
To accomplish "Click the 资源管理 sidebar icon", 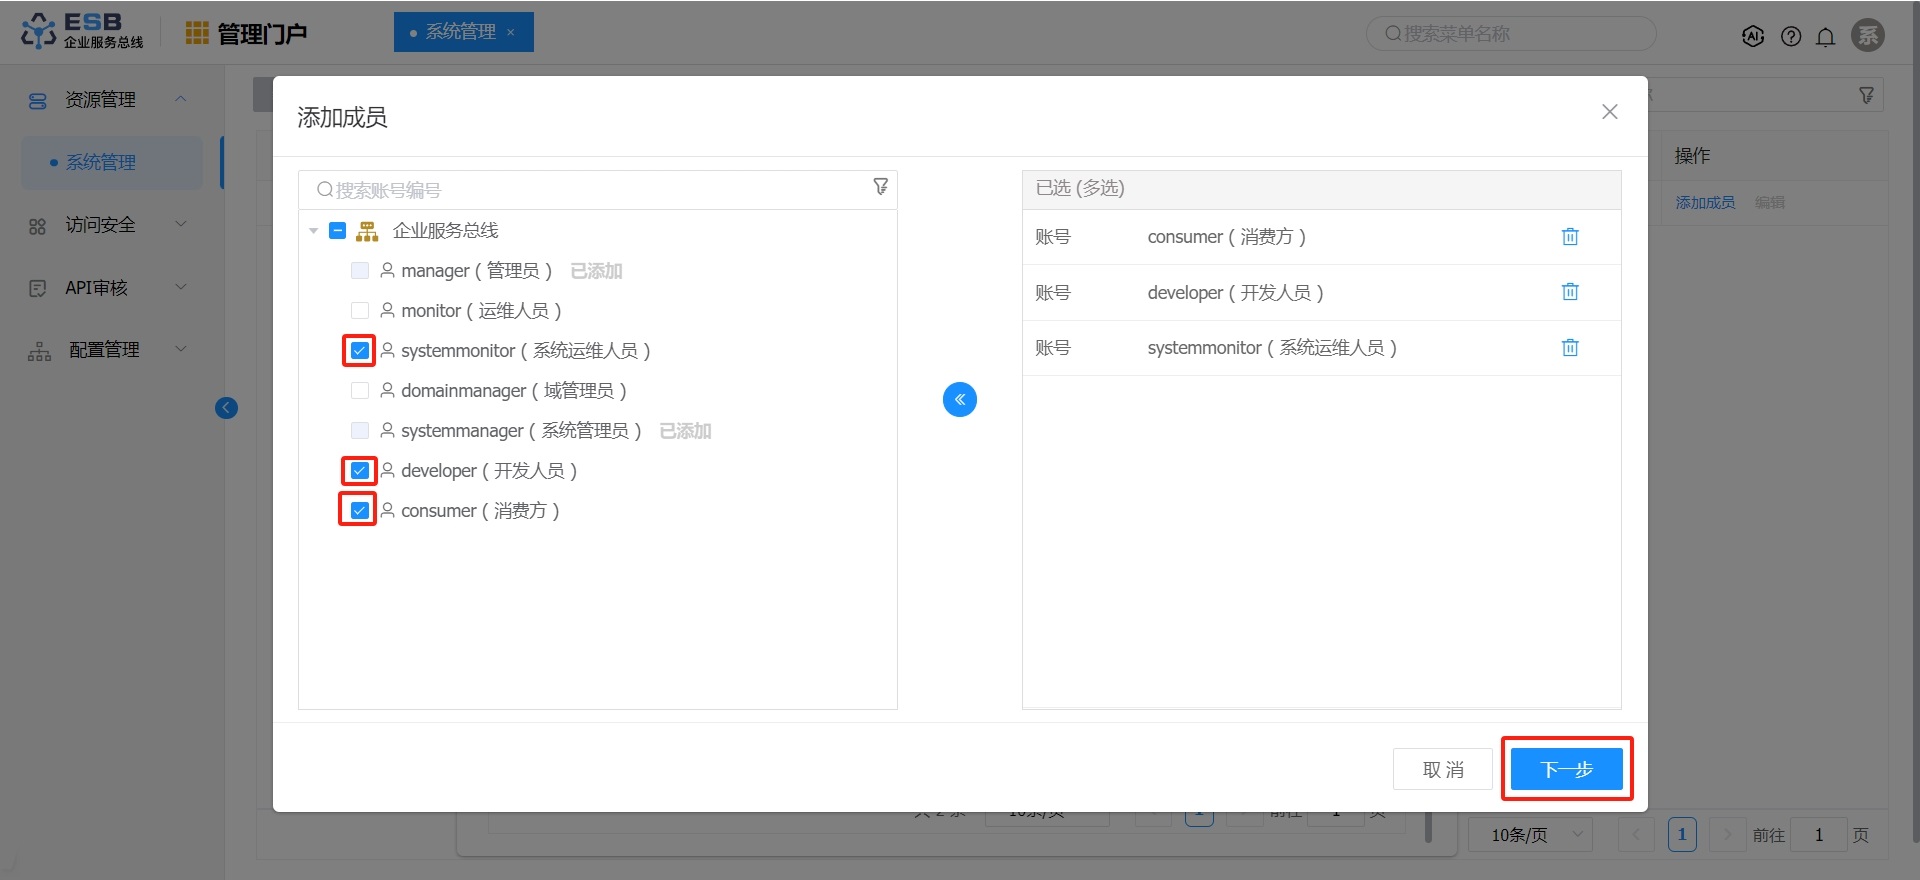I will point(38,101).
